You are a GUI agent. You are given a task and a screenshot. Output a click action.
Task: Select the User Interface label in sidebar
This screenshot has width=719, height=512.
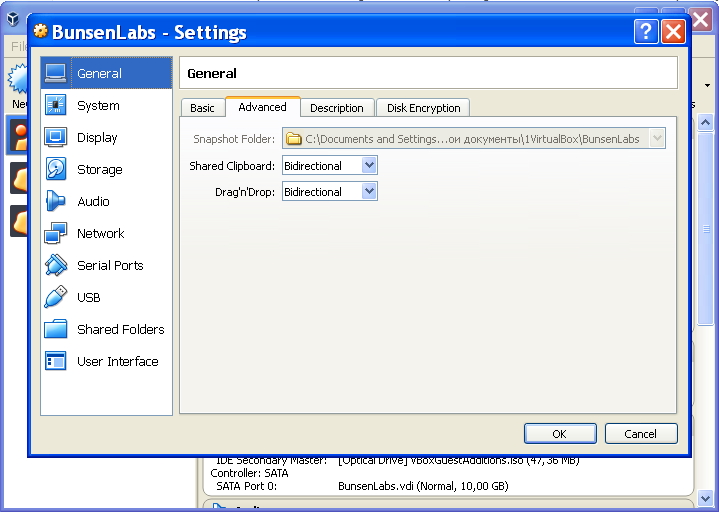(117, 361)
